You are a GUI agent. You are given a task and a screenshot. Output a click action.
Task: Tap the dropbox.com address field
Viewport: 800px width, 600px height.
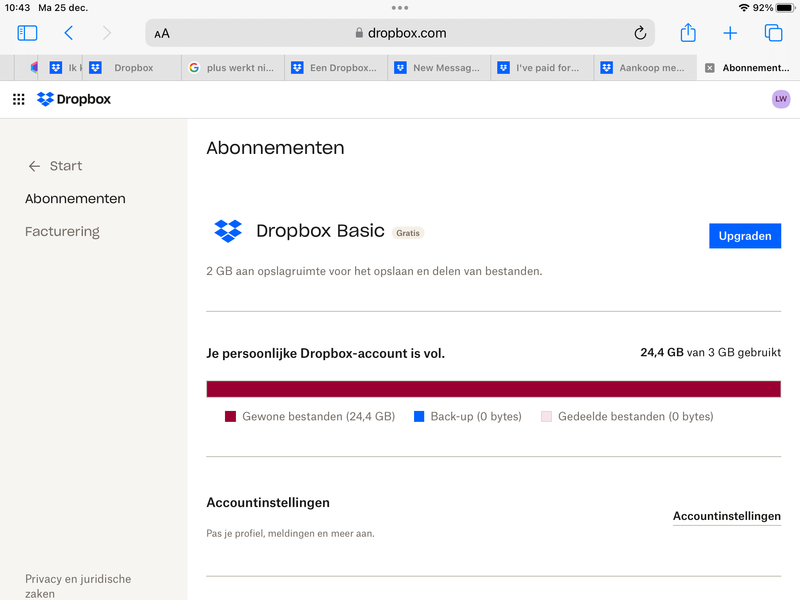point(400,33)
